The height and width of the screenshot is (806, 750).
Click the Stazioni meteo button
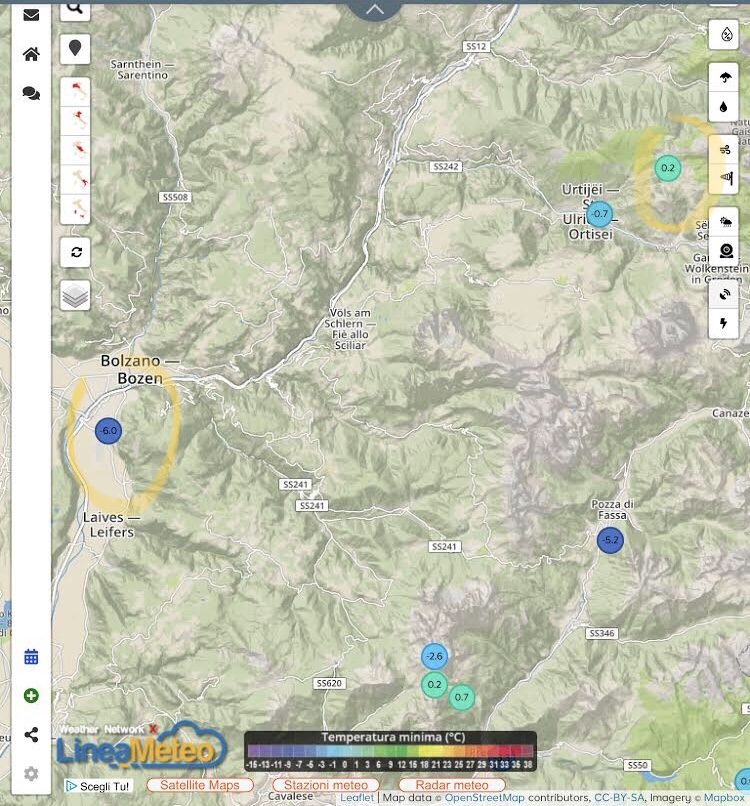[325, 785]
